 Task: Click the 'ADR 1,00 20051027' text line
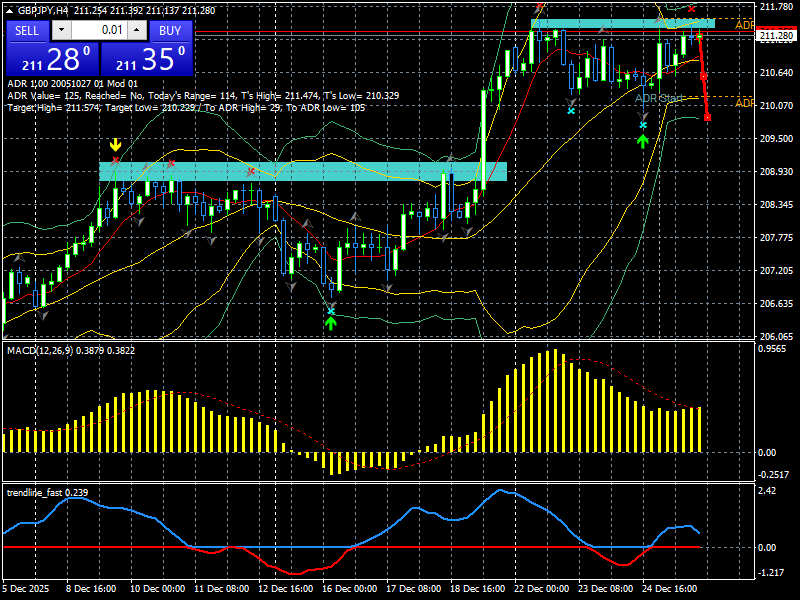(72, 83)
